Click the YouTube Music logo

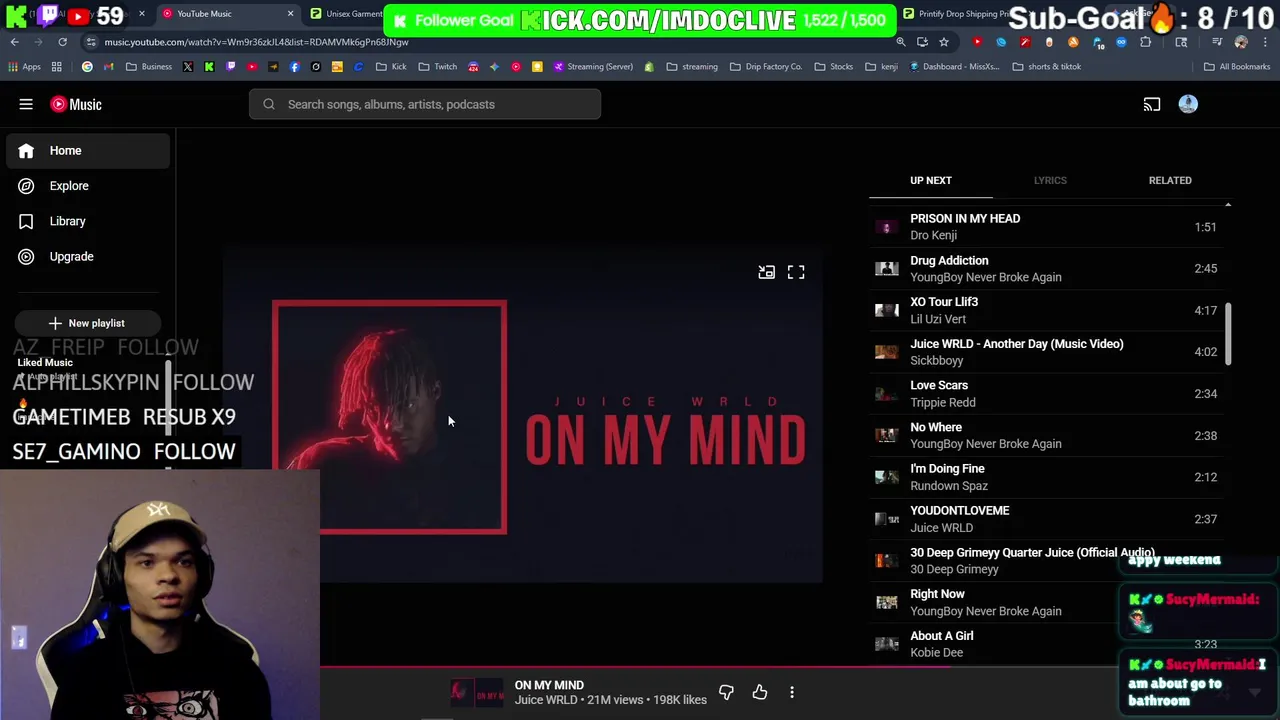76,104
